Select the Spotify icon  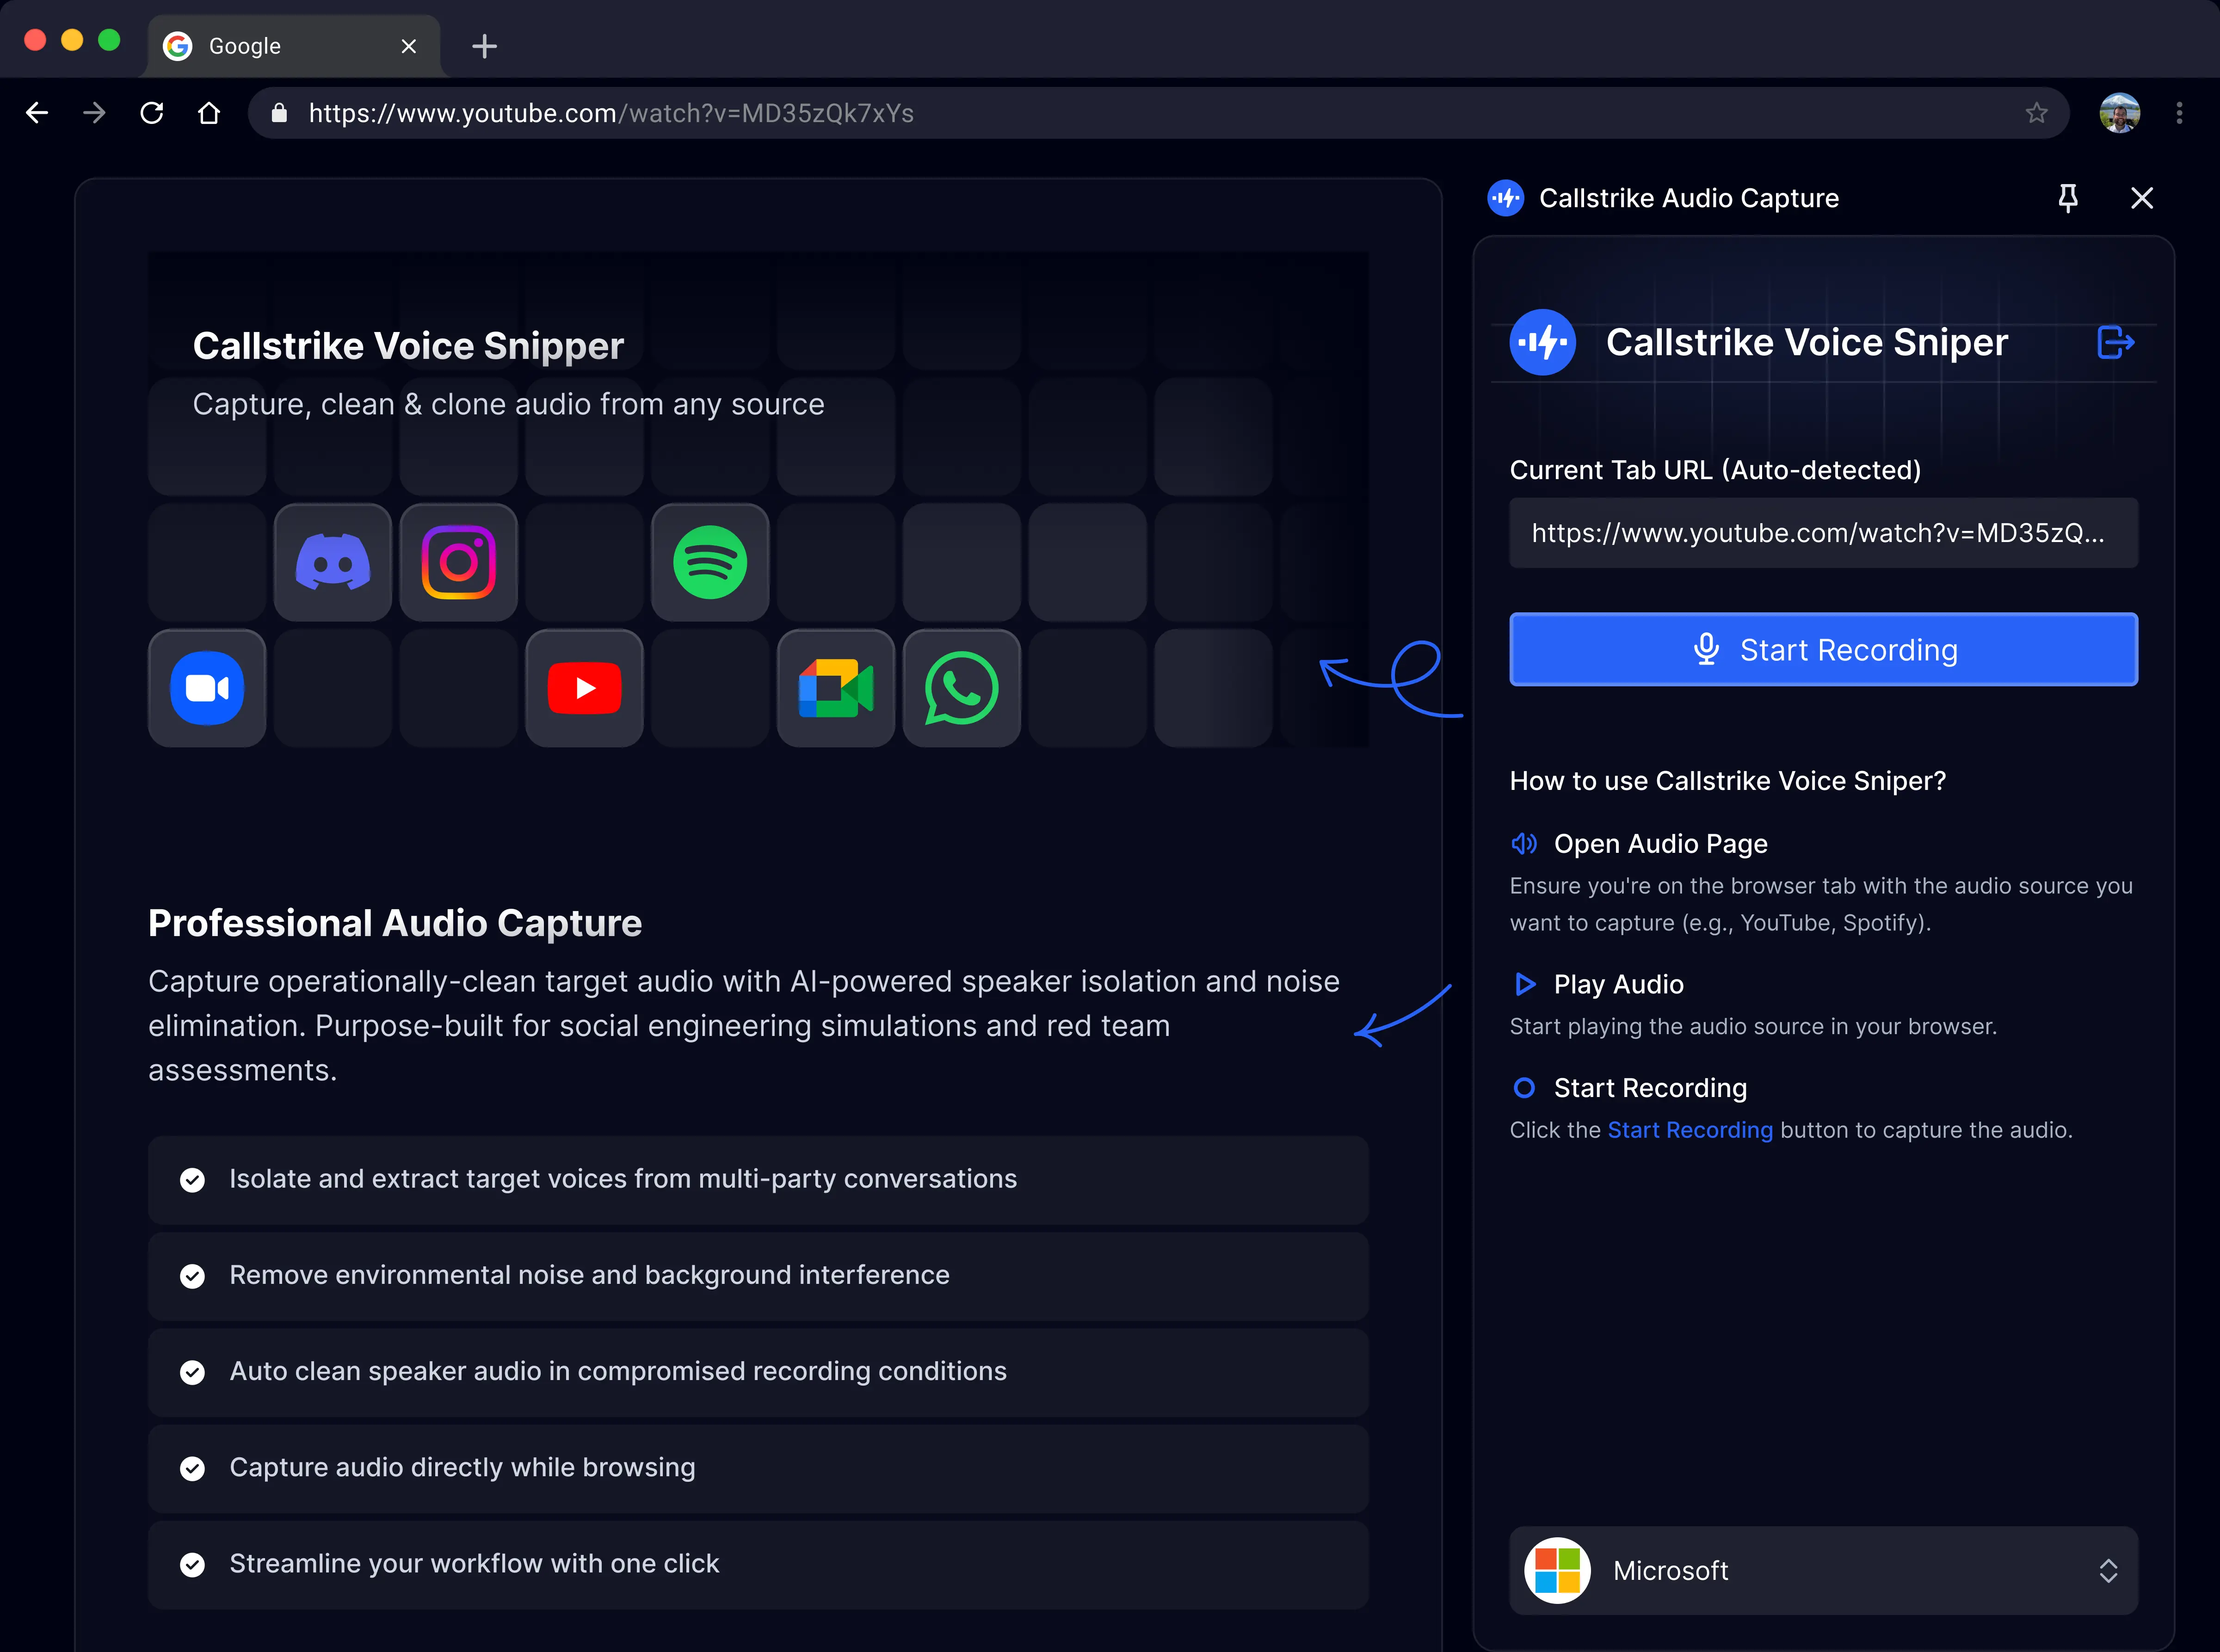click(x=710, y=562)
